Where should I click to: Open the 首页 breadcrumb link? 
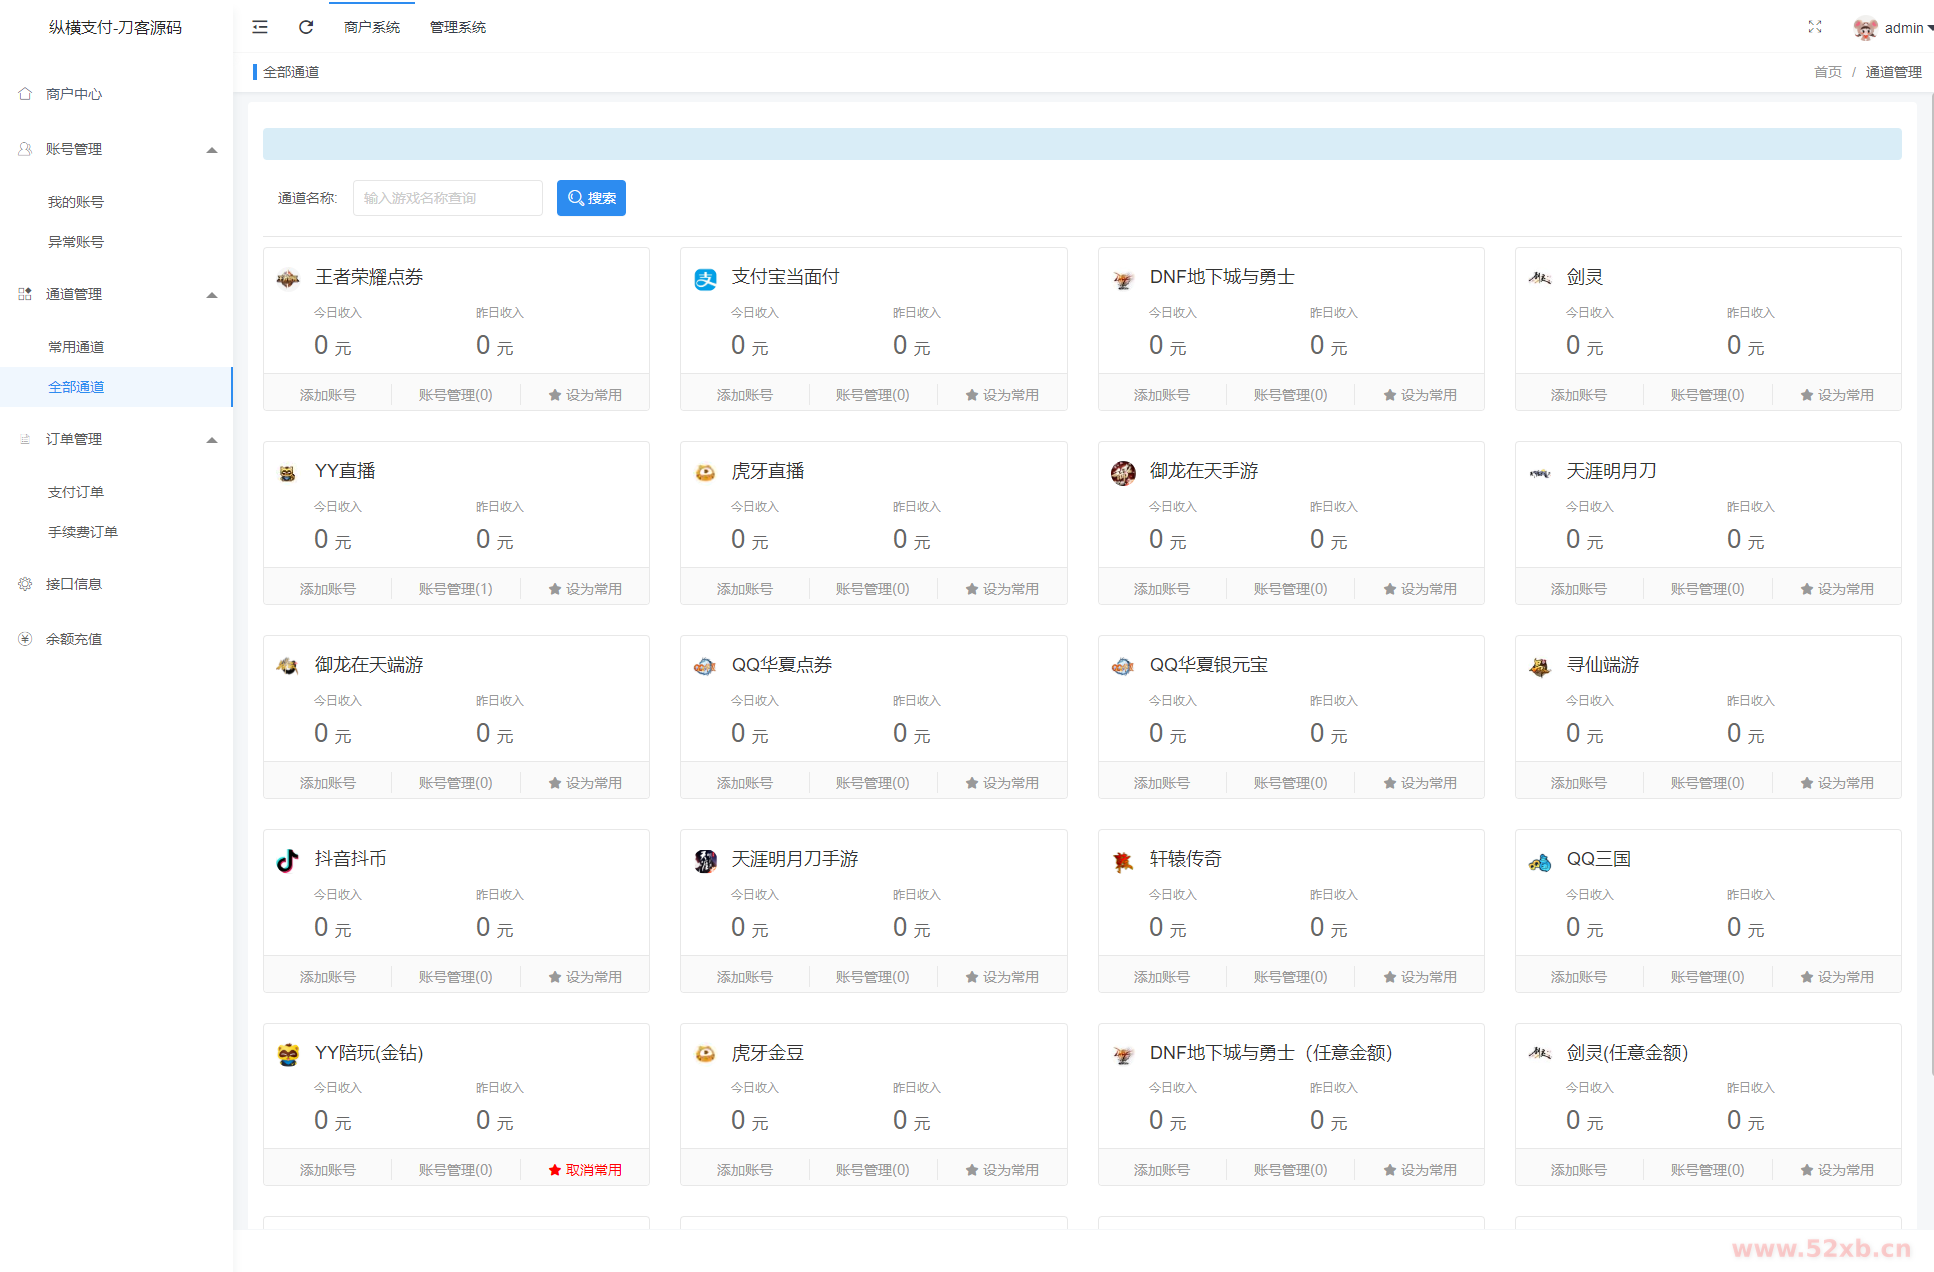[1827, 71]
